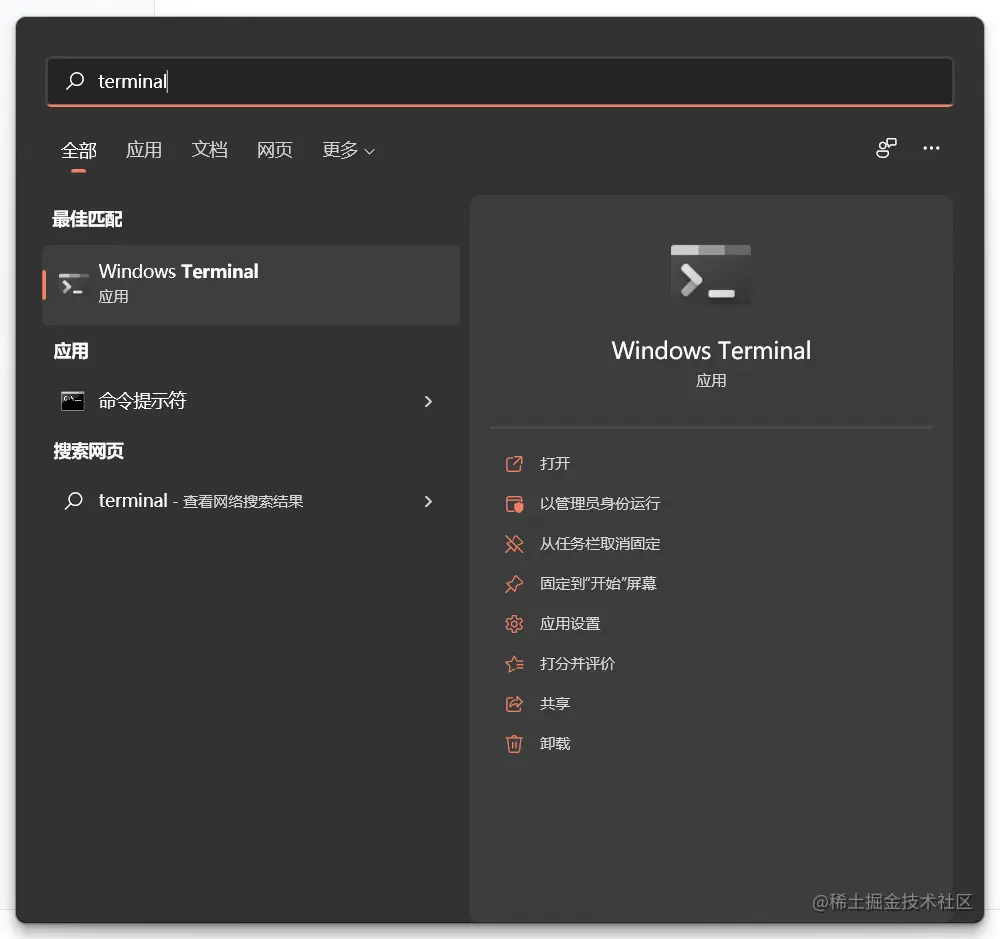The height and width of the screenshot is (939, 1000).
Task: Click the rate-and-review star icon
Action: [514, 664]
